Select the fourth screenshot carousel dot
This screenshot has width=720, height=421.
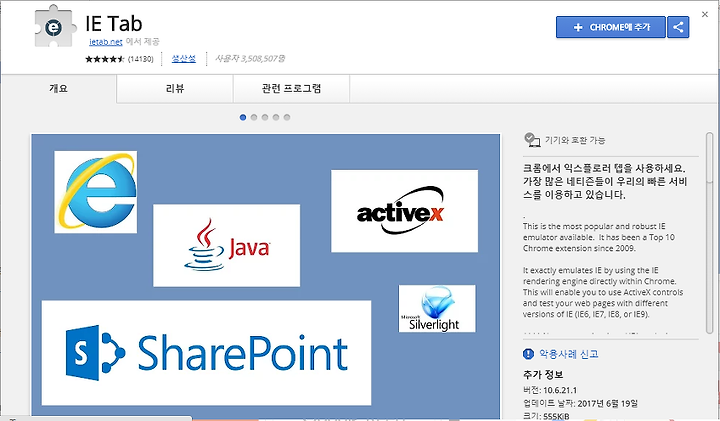pyautogui.click(x=276, y=118)
